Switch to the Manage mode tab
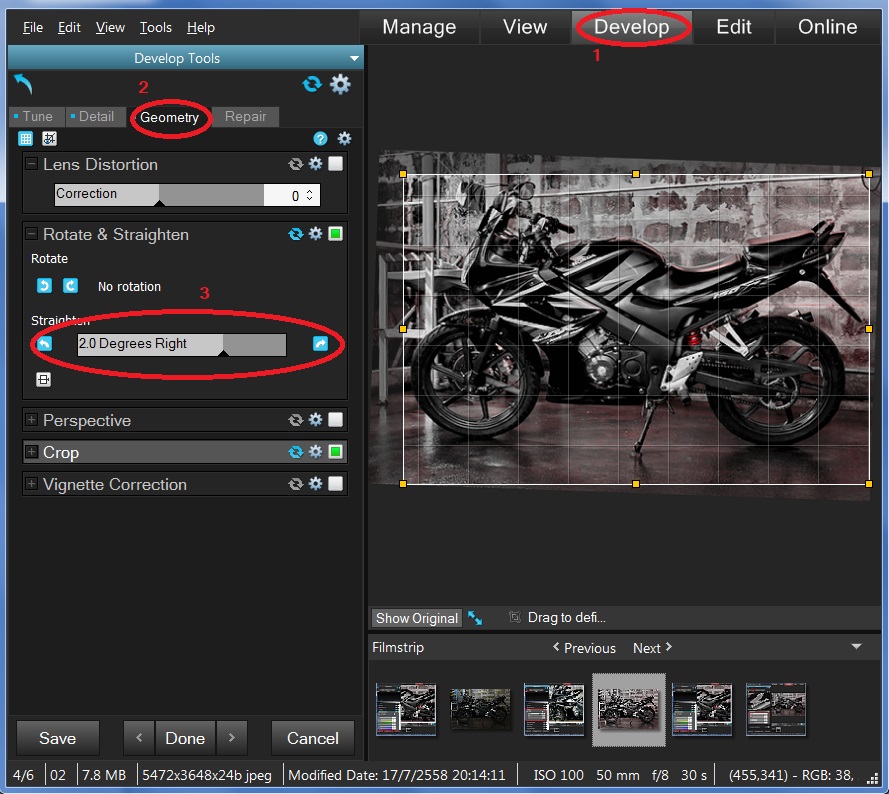Image resolution: width=889 pixels, height=794 pixels. (419, 27)
